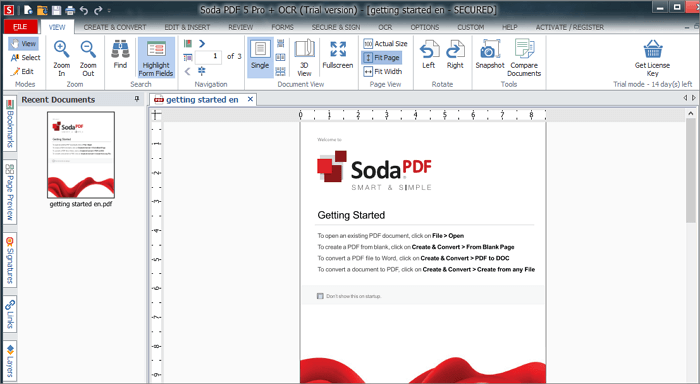This screenshot has width=700, height=384.
Task: Click the print quick access icon
Action: [x=70, y=10]
